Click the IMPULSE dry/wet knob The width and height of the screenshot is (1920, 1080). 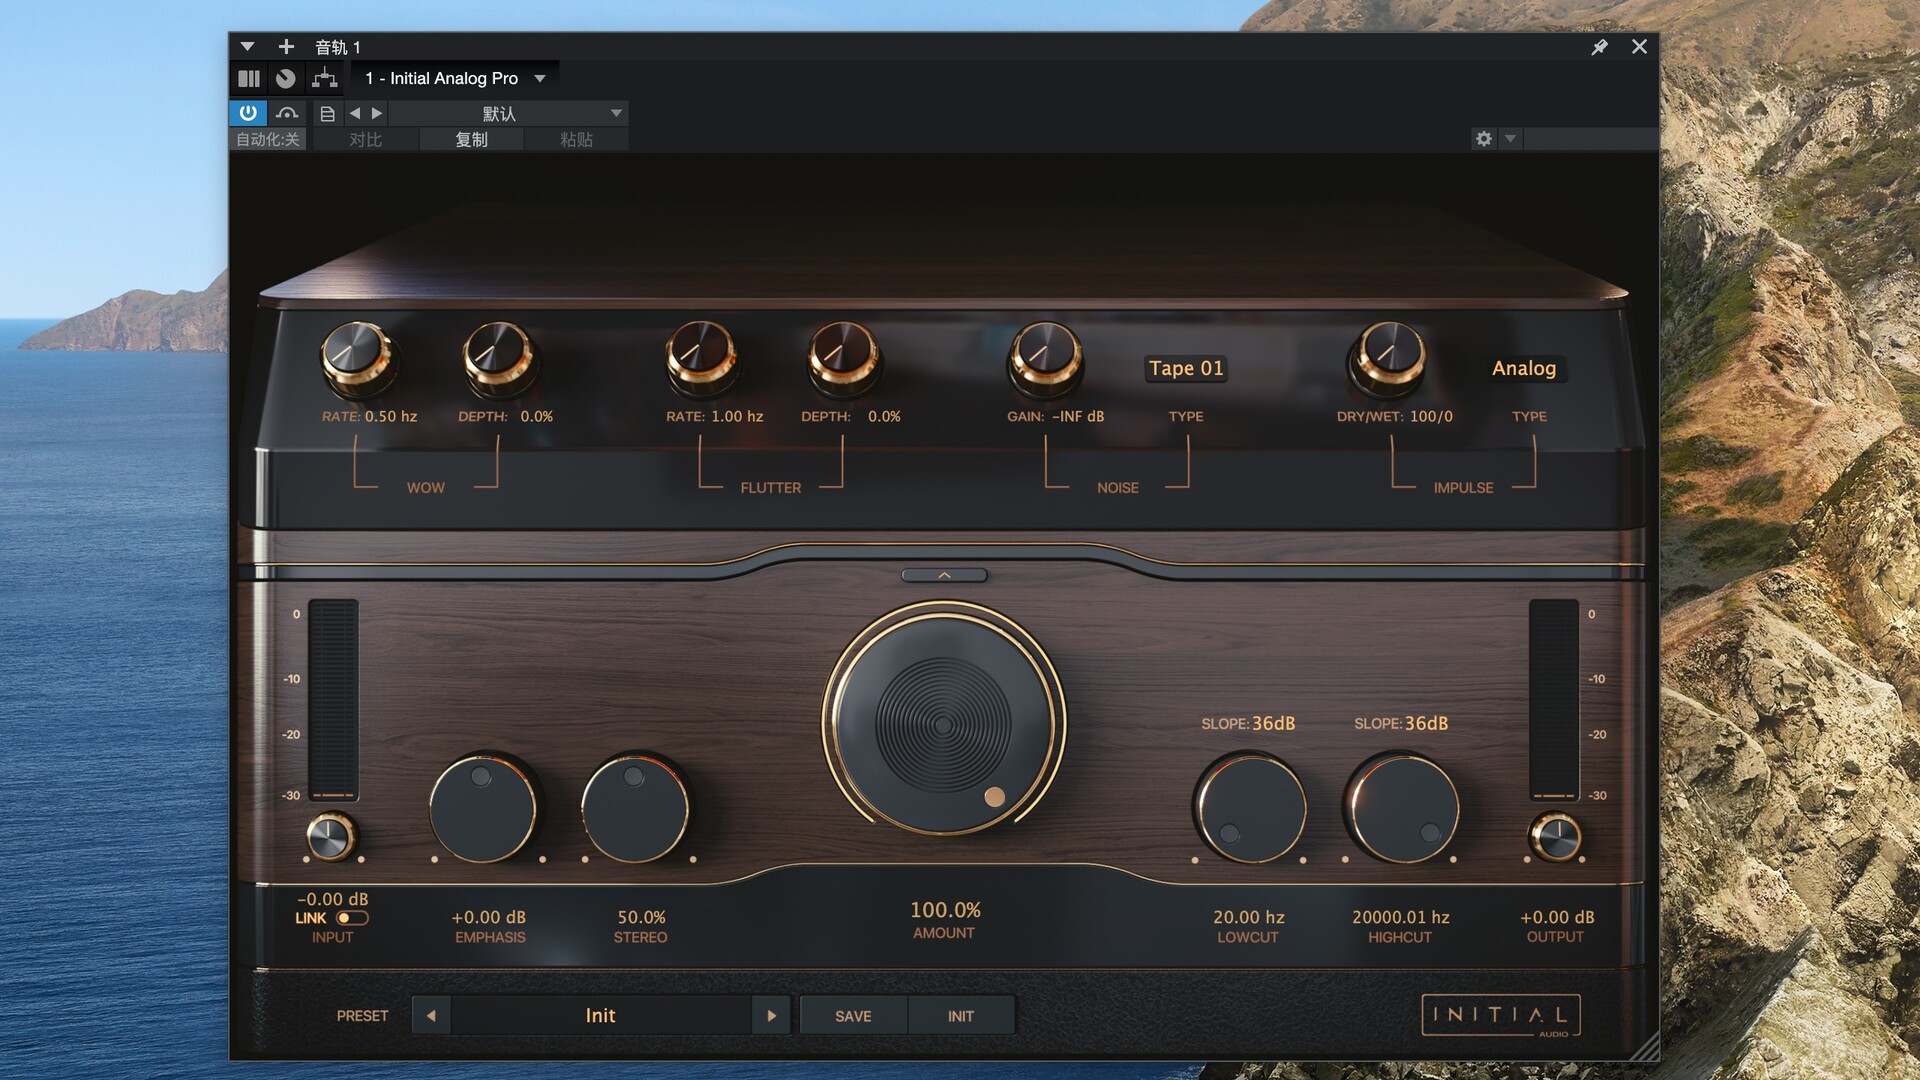1387,357
